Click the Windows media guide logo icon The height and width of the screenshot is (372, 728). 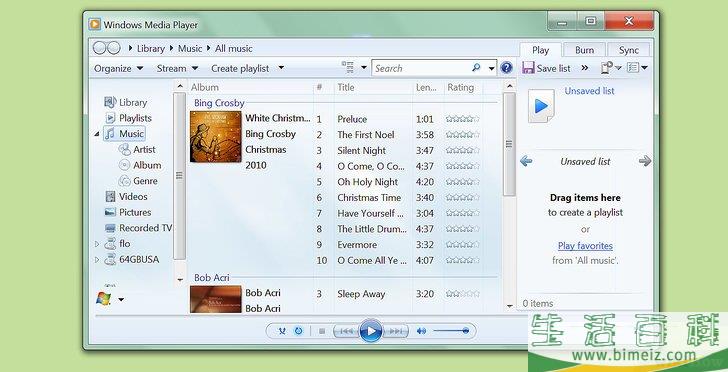coord(104,299)
